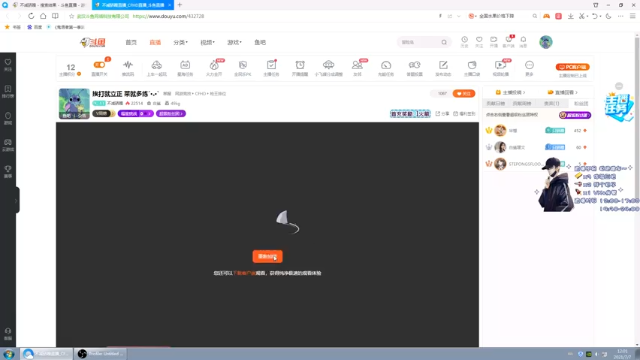The image size is (640, 360).
Task: Click the purple super fan button
Action: coord(575,115)
